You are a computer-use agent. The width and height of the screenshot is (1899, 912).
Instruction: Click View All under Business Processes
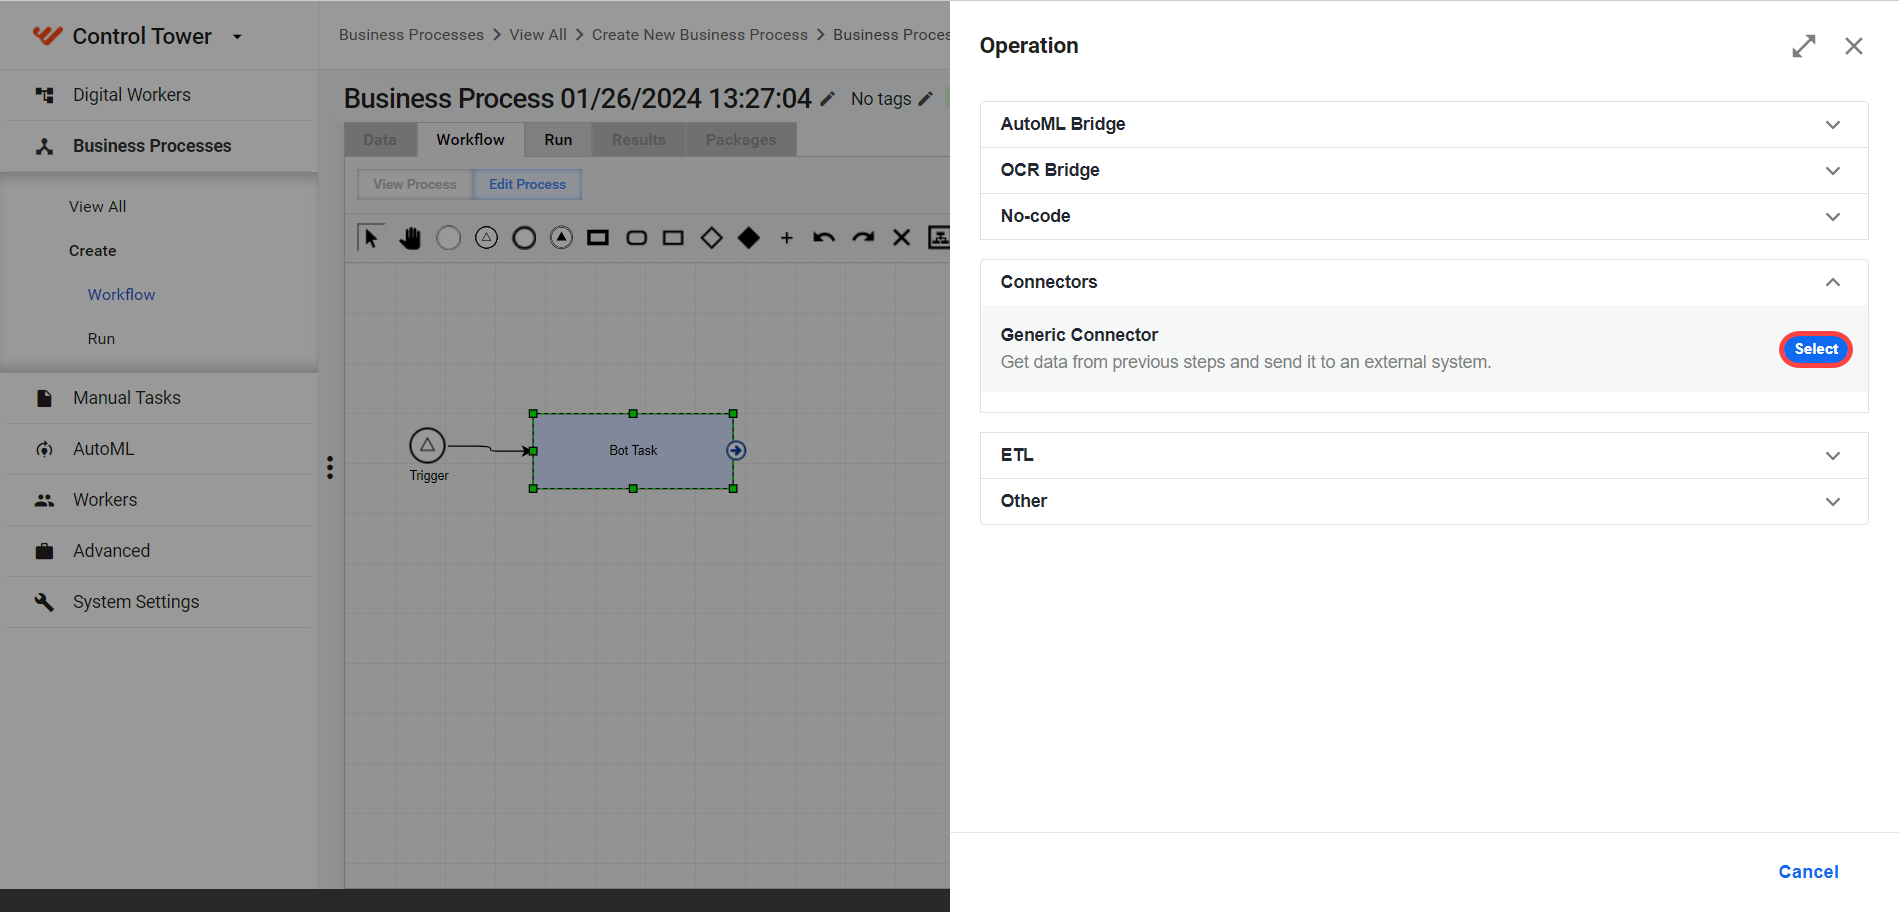[97, 207]
